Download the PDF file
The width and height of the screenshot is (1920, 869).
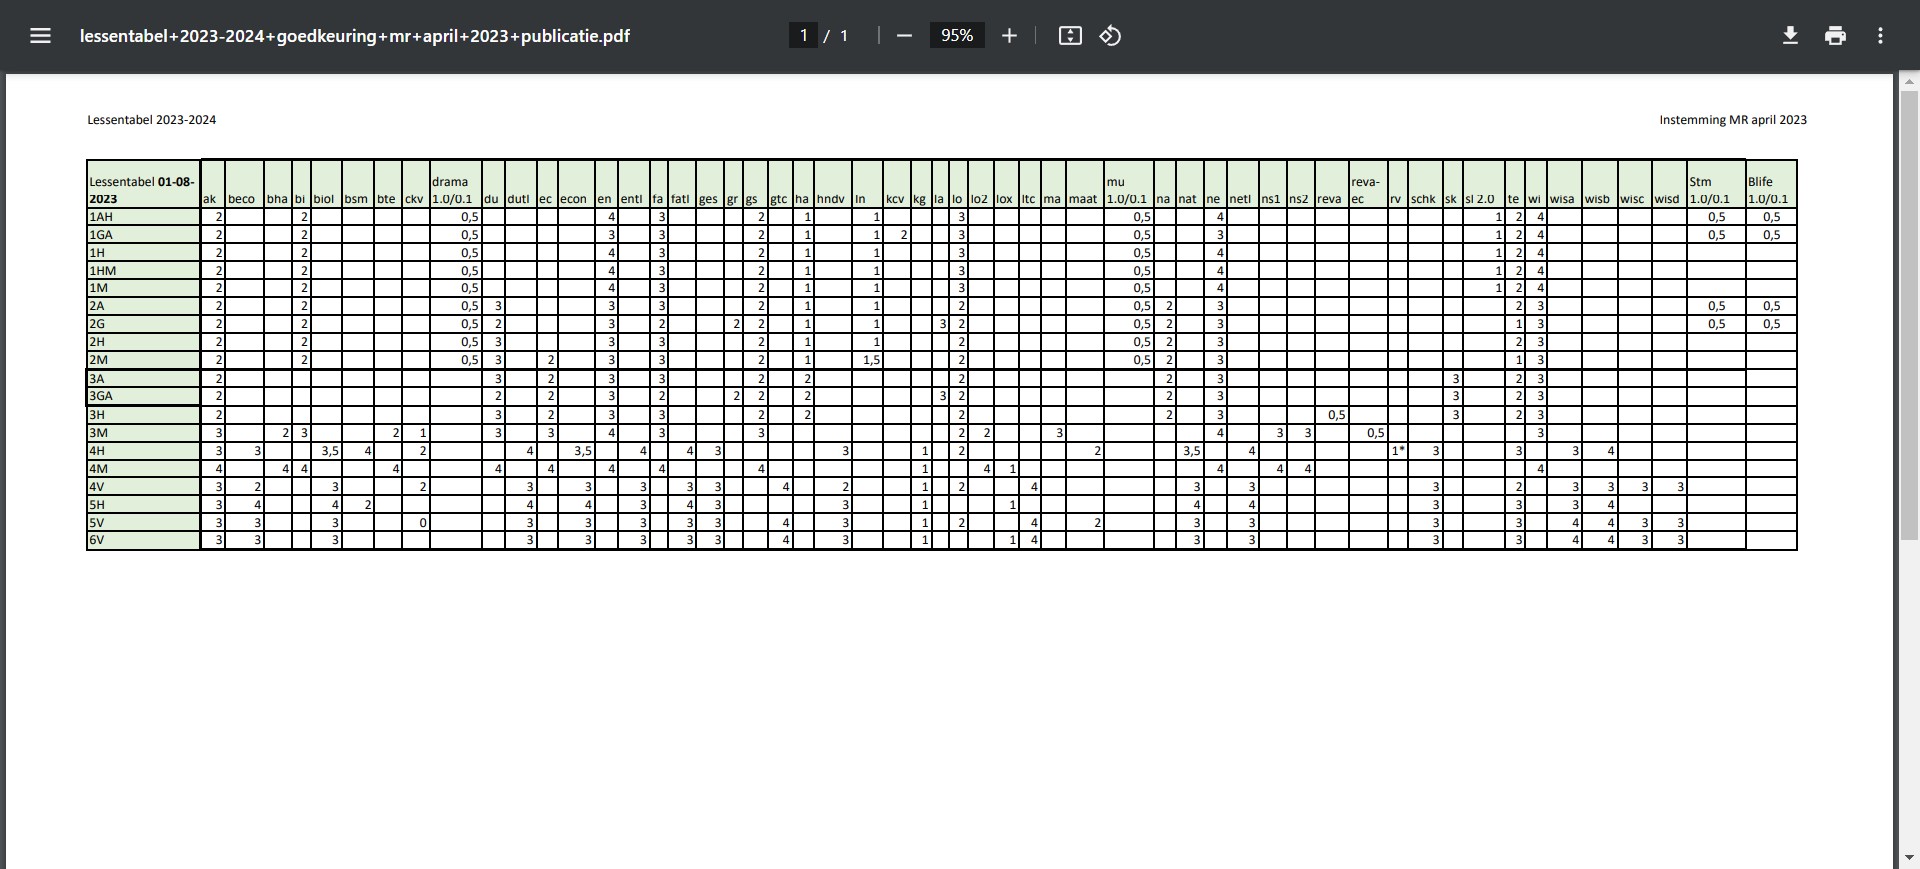(x=1790, y=36)
